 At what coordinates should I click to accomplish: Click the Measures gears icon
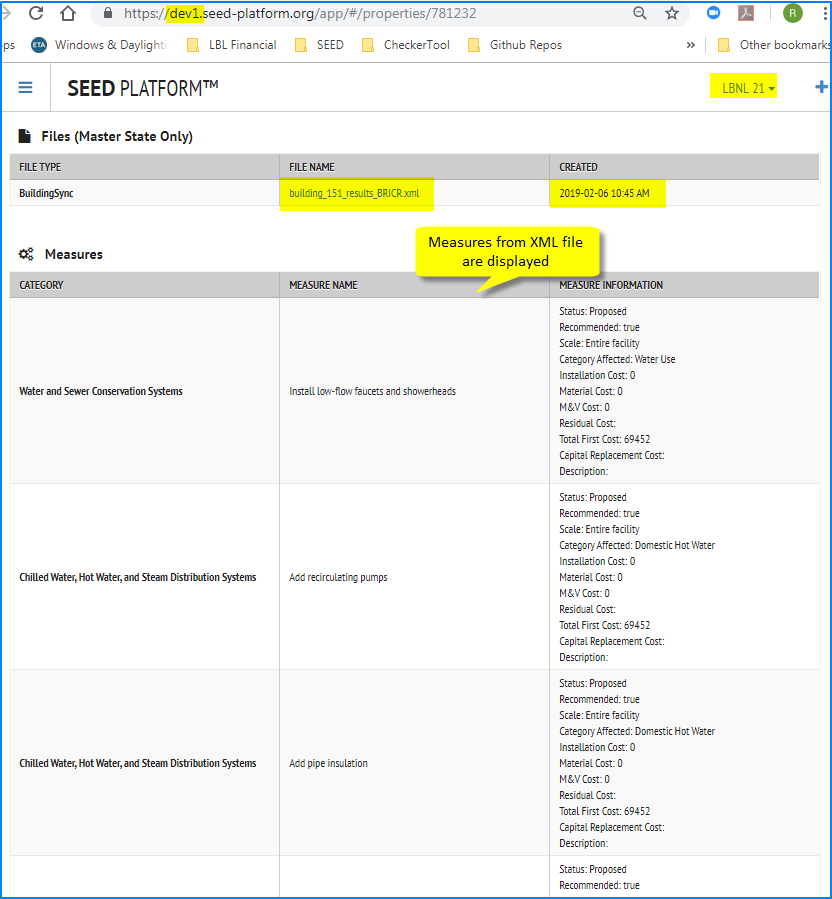(x=25, y=253)
